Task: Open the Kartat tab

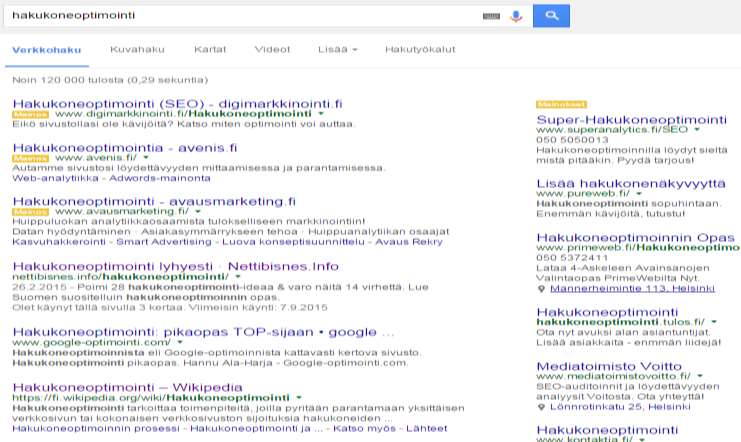Action: tap(210, 49)
